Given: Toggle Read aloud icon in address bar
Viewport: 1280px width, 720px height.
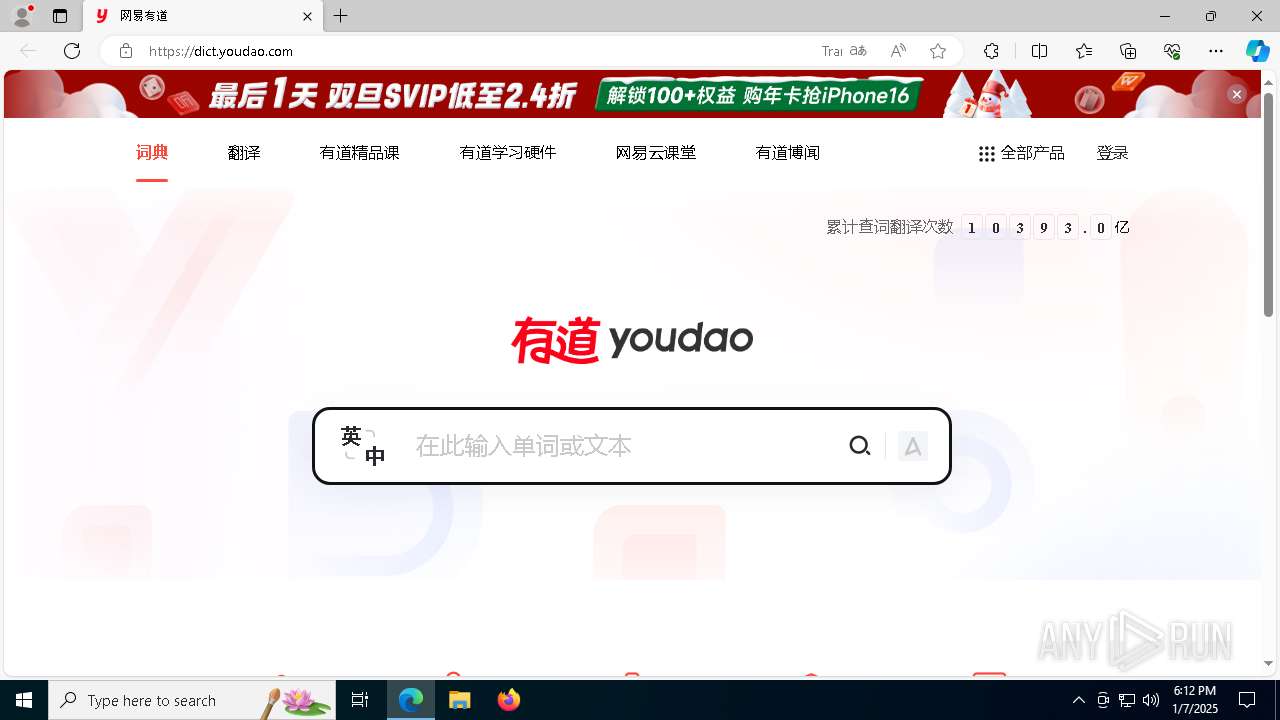Looking at the screenshot, I should point(898,51).
